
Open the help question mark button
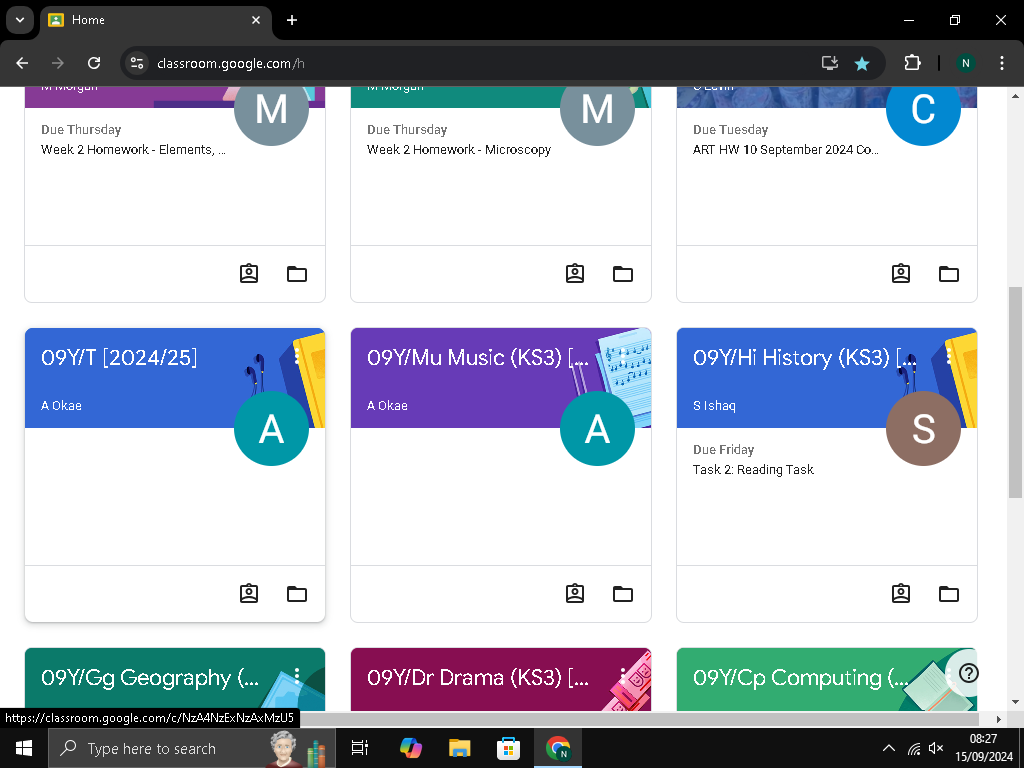pyautogui.click(x=968, y=673)
